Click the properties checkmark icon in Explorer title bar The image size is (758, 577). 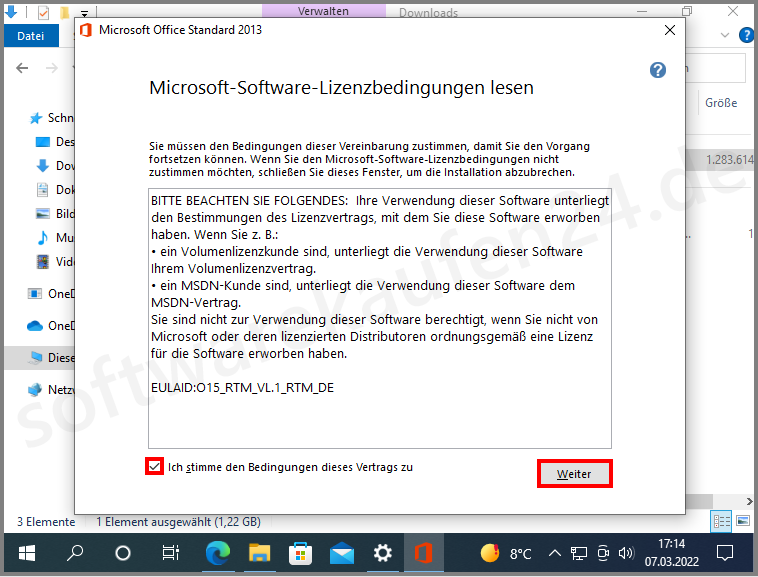click(43, 12)
